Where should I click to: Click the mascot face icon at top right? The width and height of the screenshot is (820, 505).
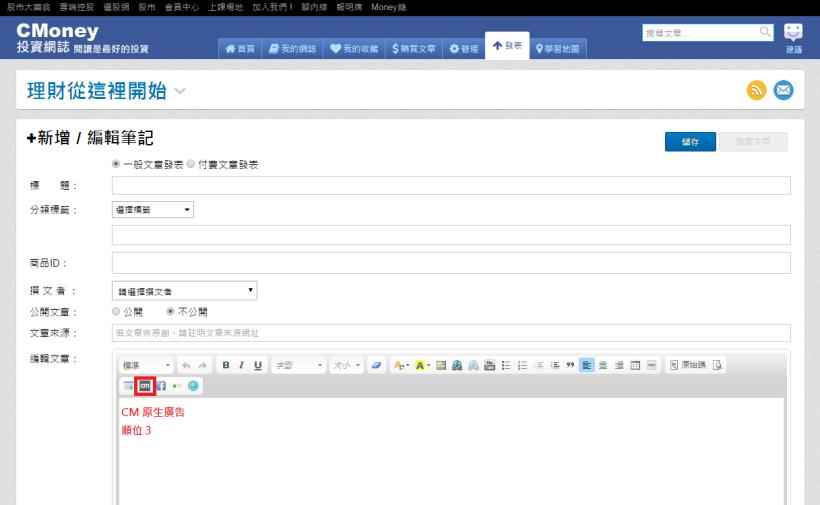[x=793, y=32]
